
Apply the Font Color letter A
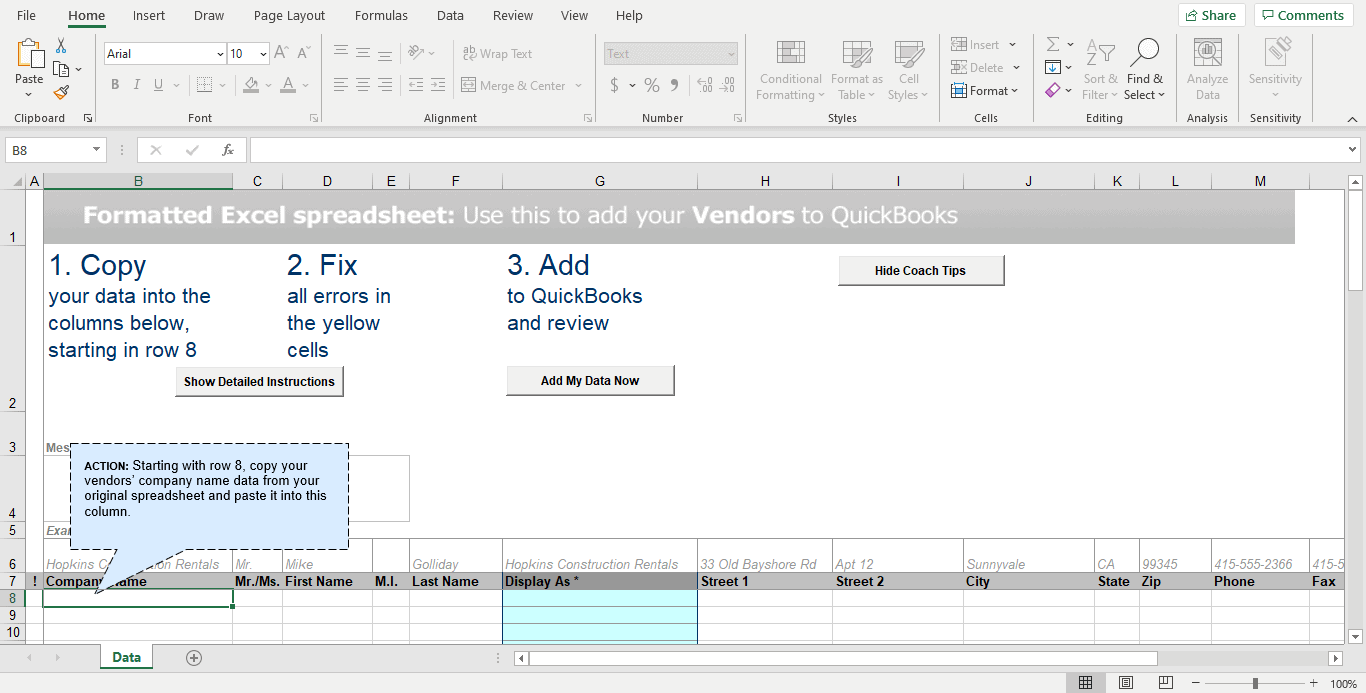coord(288,85)
